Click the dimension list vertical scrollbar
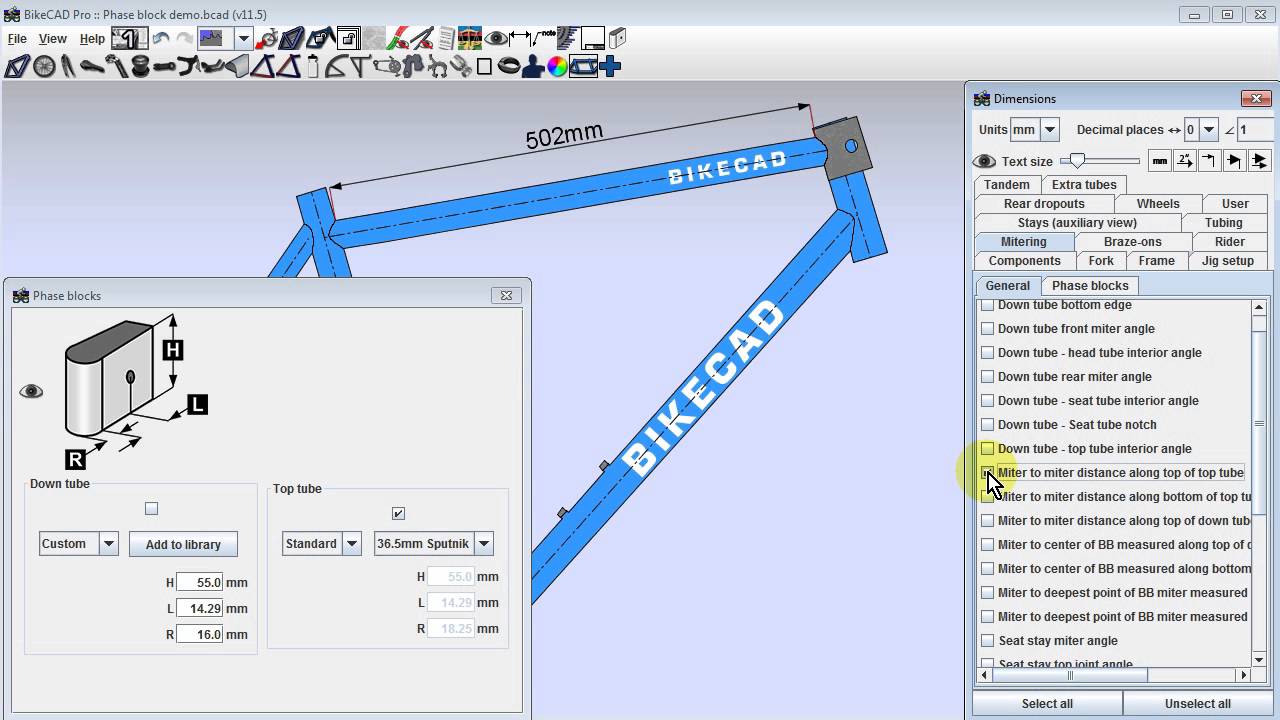Viewport: 1280px width, 720px height. (x=1259, y=482)
